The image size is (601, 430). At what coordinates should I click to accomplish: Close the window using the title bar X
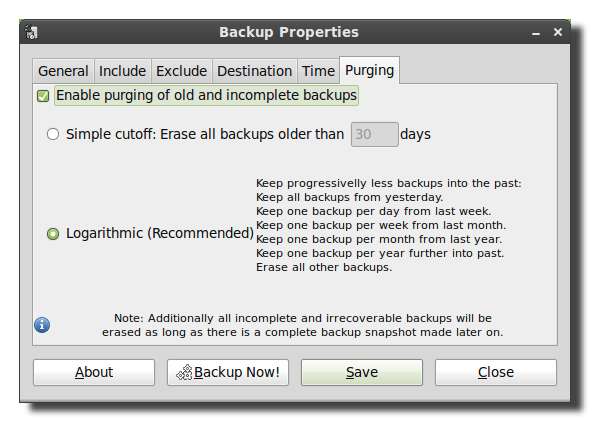coord(558,33)
